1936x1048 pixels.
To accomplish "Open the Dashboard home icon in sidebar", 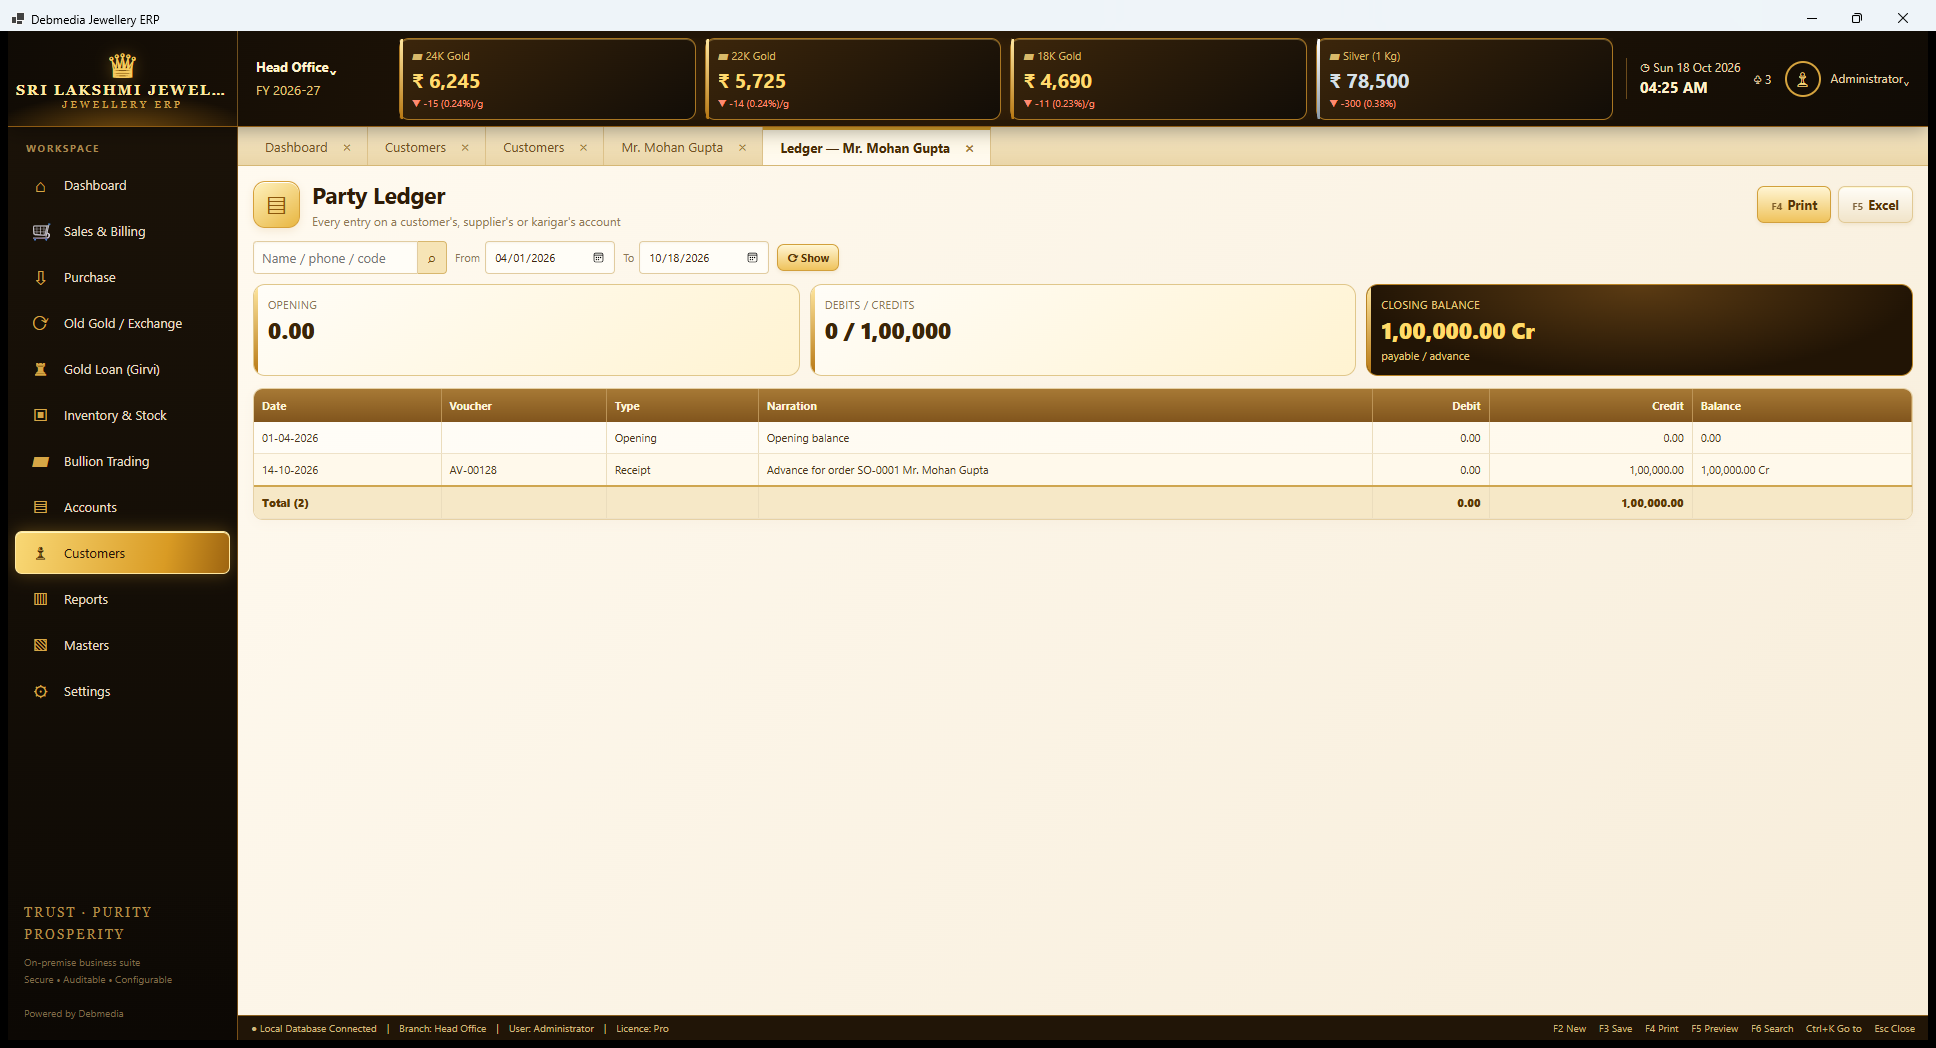I will coord(40,186).
